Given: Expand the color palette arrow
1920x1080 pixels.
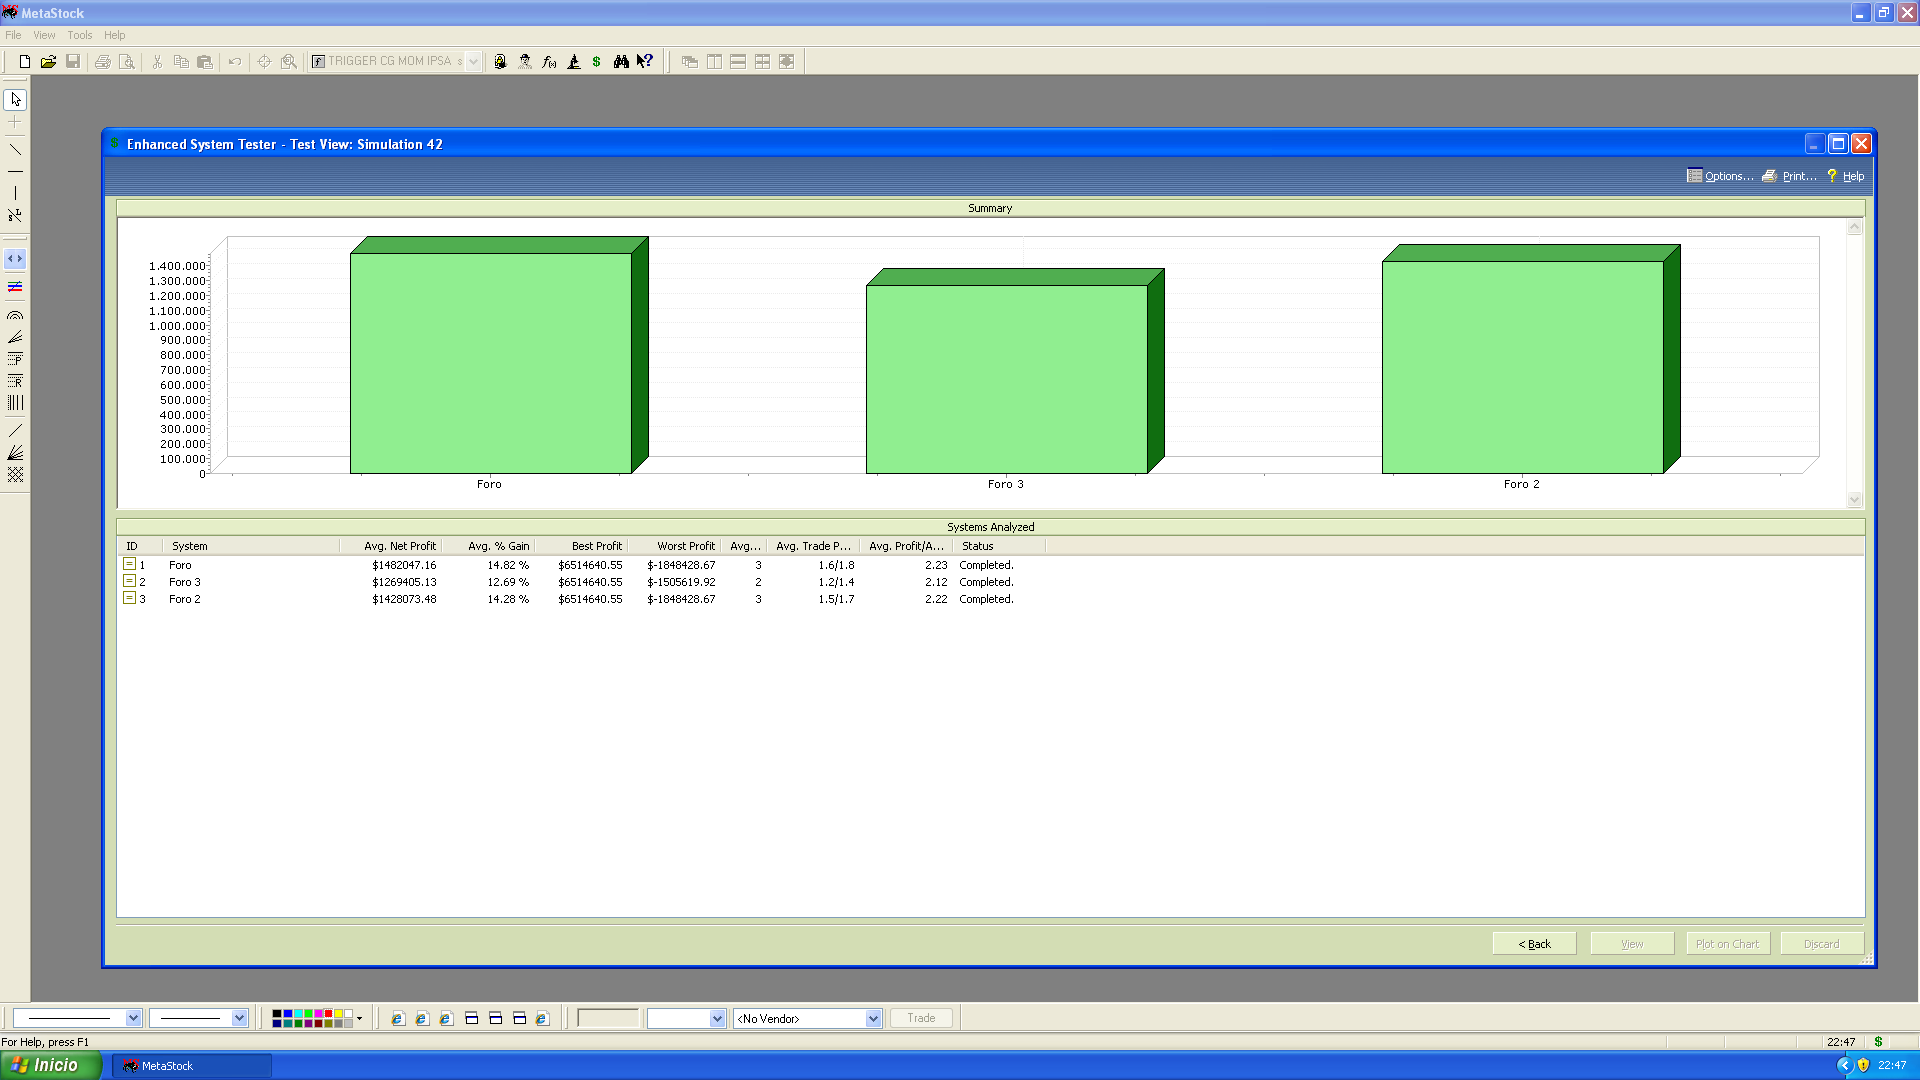Looking at the screenshot, I should 360,1019.
